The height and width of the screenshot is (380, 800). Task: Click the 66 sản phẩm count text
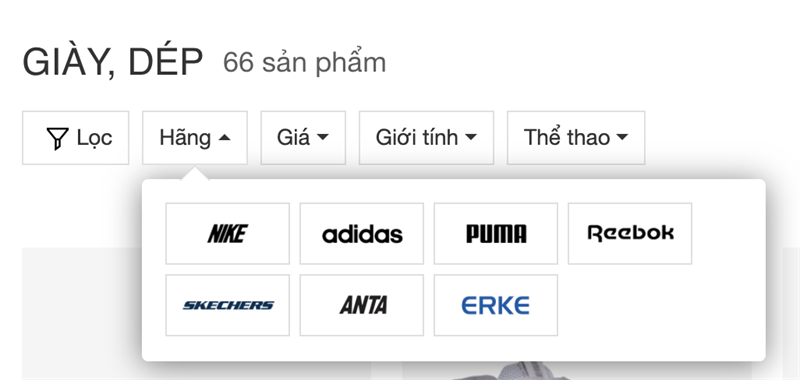tap(305, 63)
